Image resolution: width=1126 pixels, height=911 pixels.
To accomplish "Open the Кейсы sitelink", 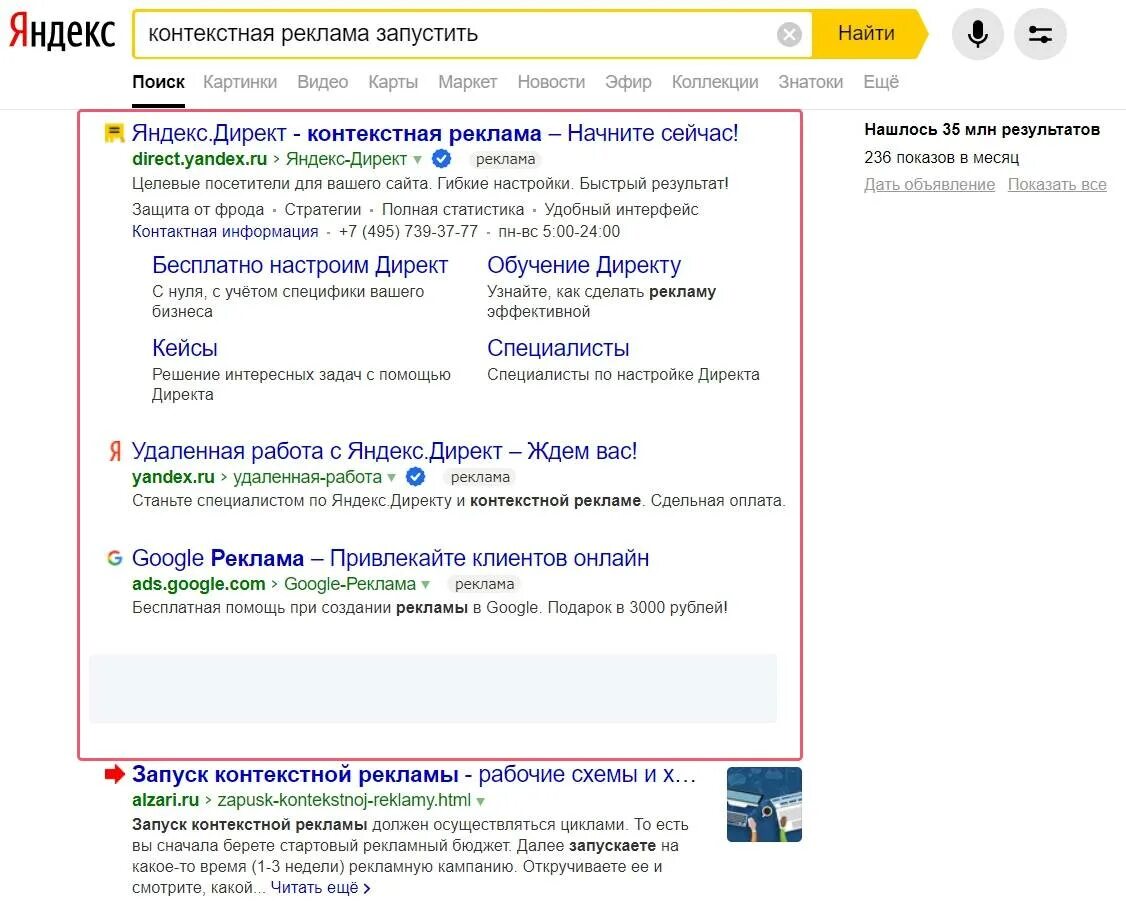I will click(x=185, y=348).
